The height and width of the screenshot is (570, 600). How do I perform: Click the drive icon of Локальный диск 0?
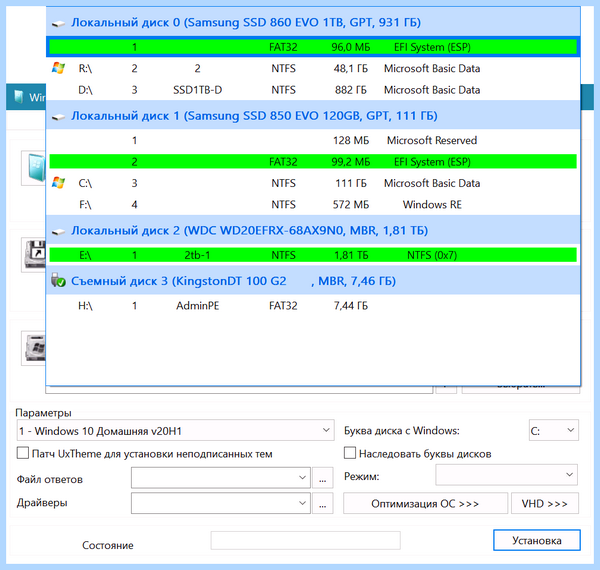58,24
